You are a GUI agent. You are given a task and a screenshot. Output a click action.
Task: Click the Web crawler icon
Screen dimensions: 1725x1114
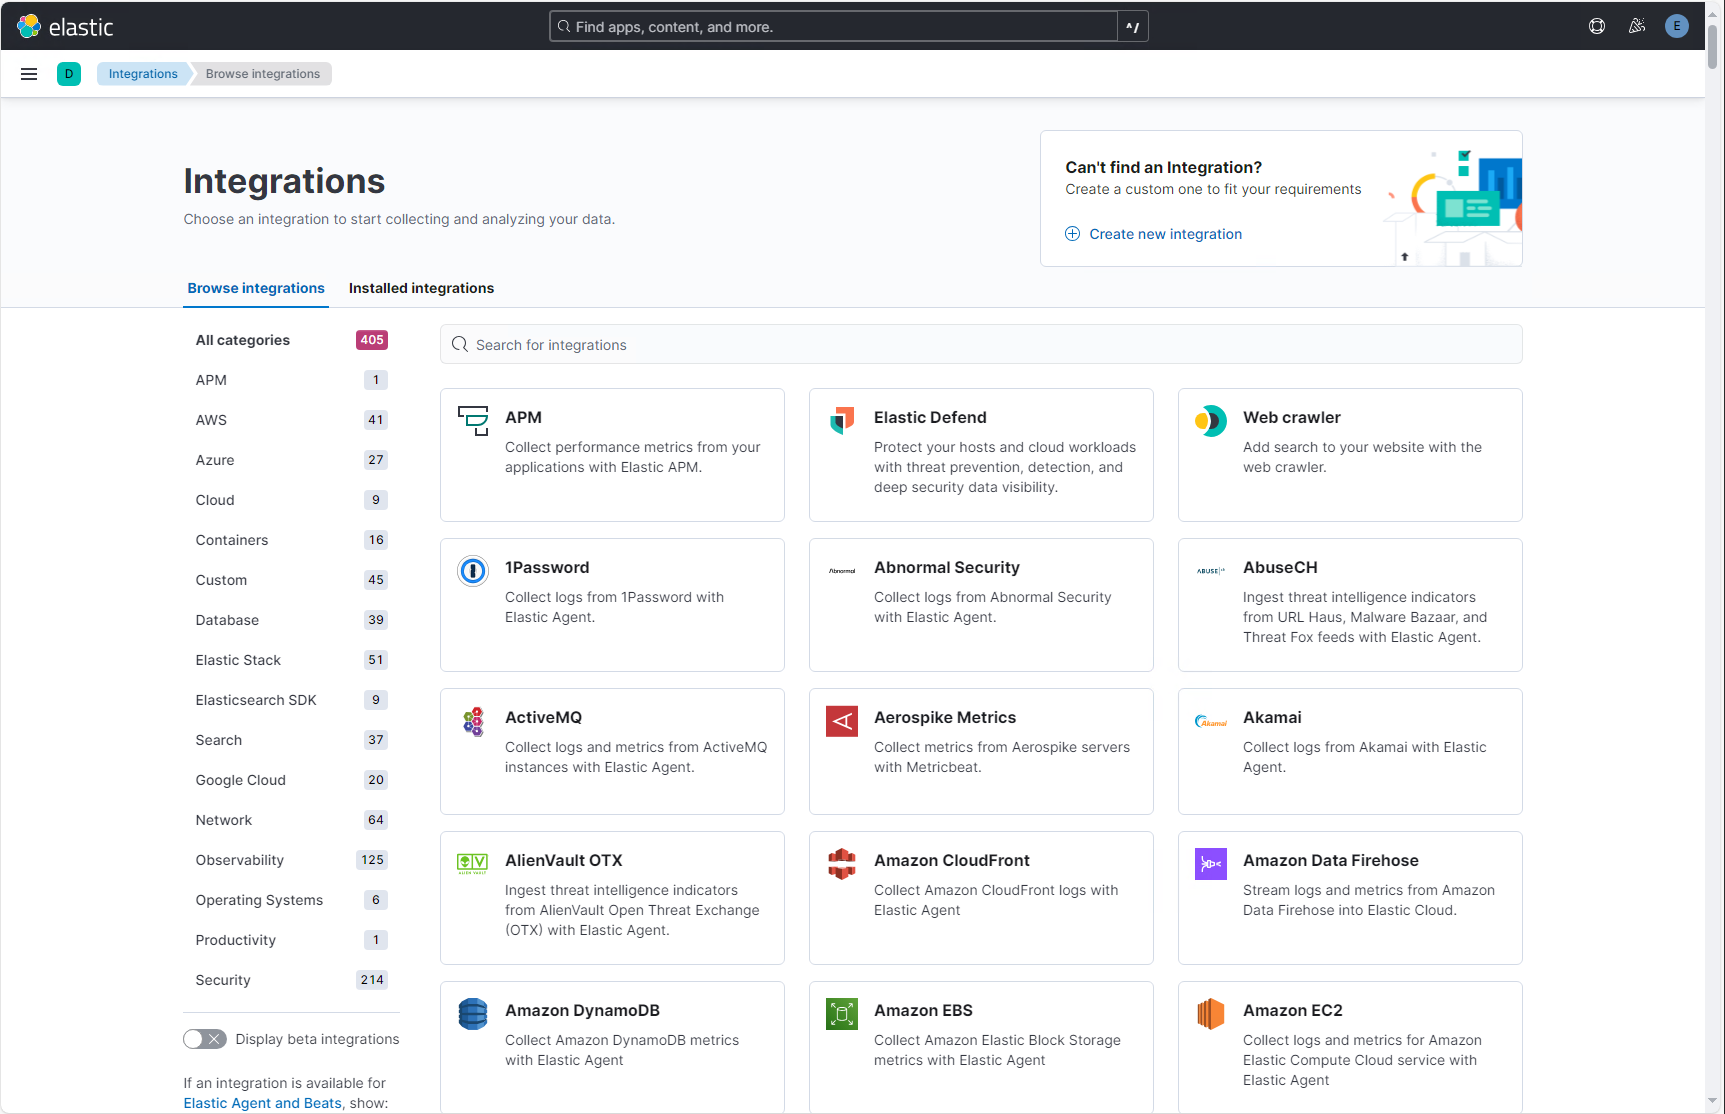1211,420
